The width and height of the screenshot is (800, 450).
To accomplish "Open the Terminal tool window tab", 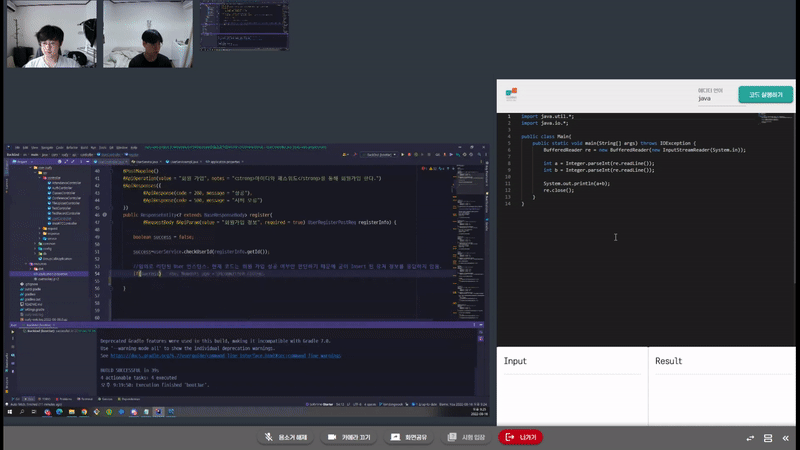I will (85, 399).
